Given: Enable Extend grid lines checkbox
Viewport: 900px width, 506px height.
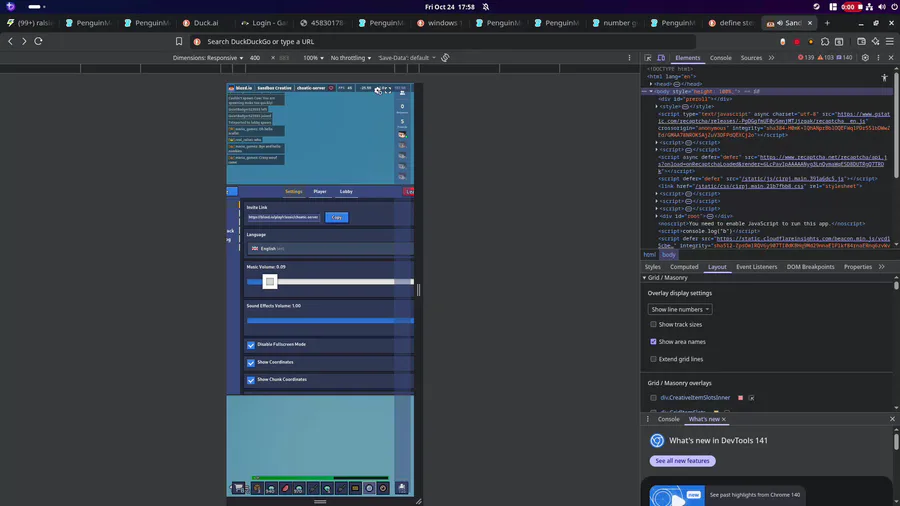Looking at the screenshot, I should click(653, 359).
